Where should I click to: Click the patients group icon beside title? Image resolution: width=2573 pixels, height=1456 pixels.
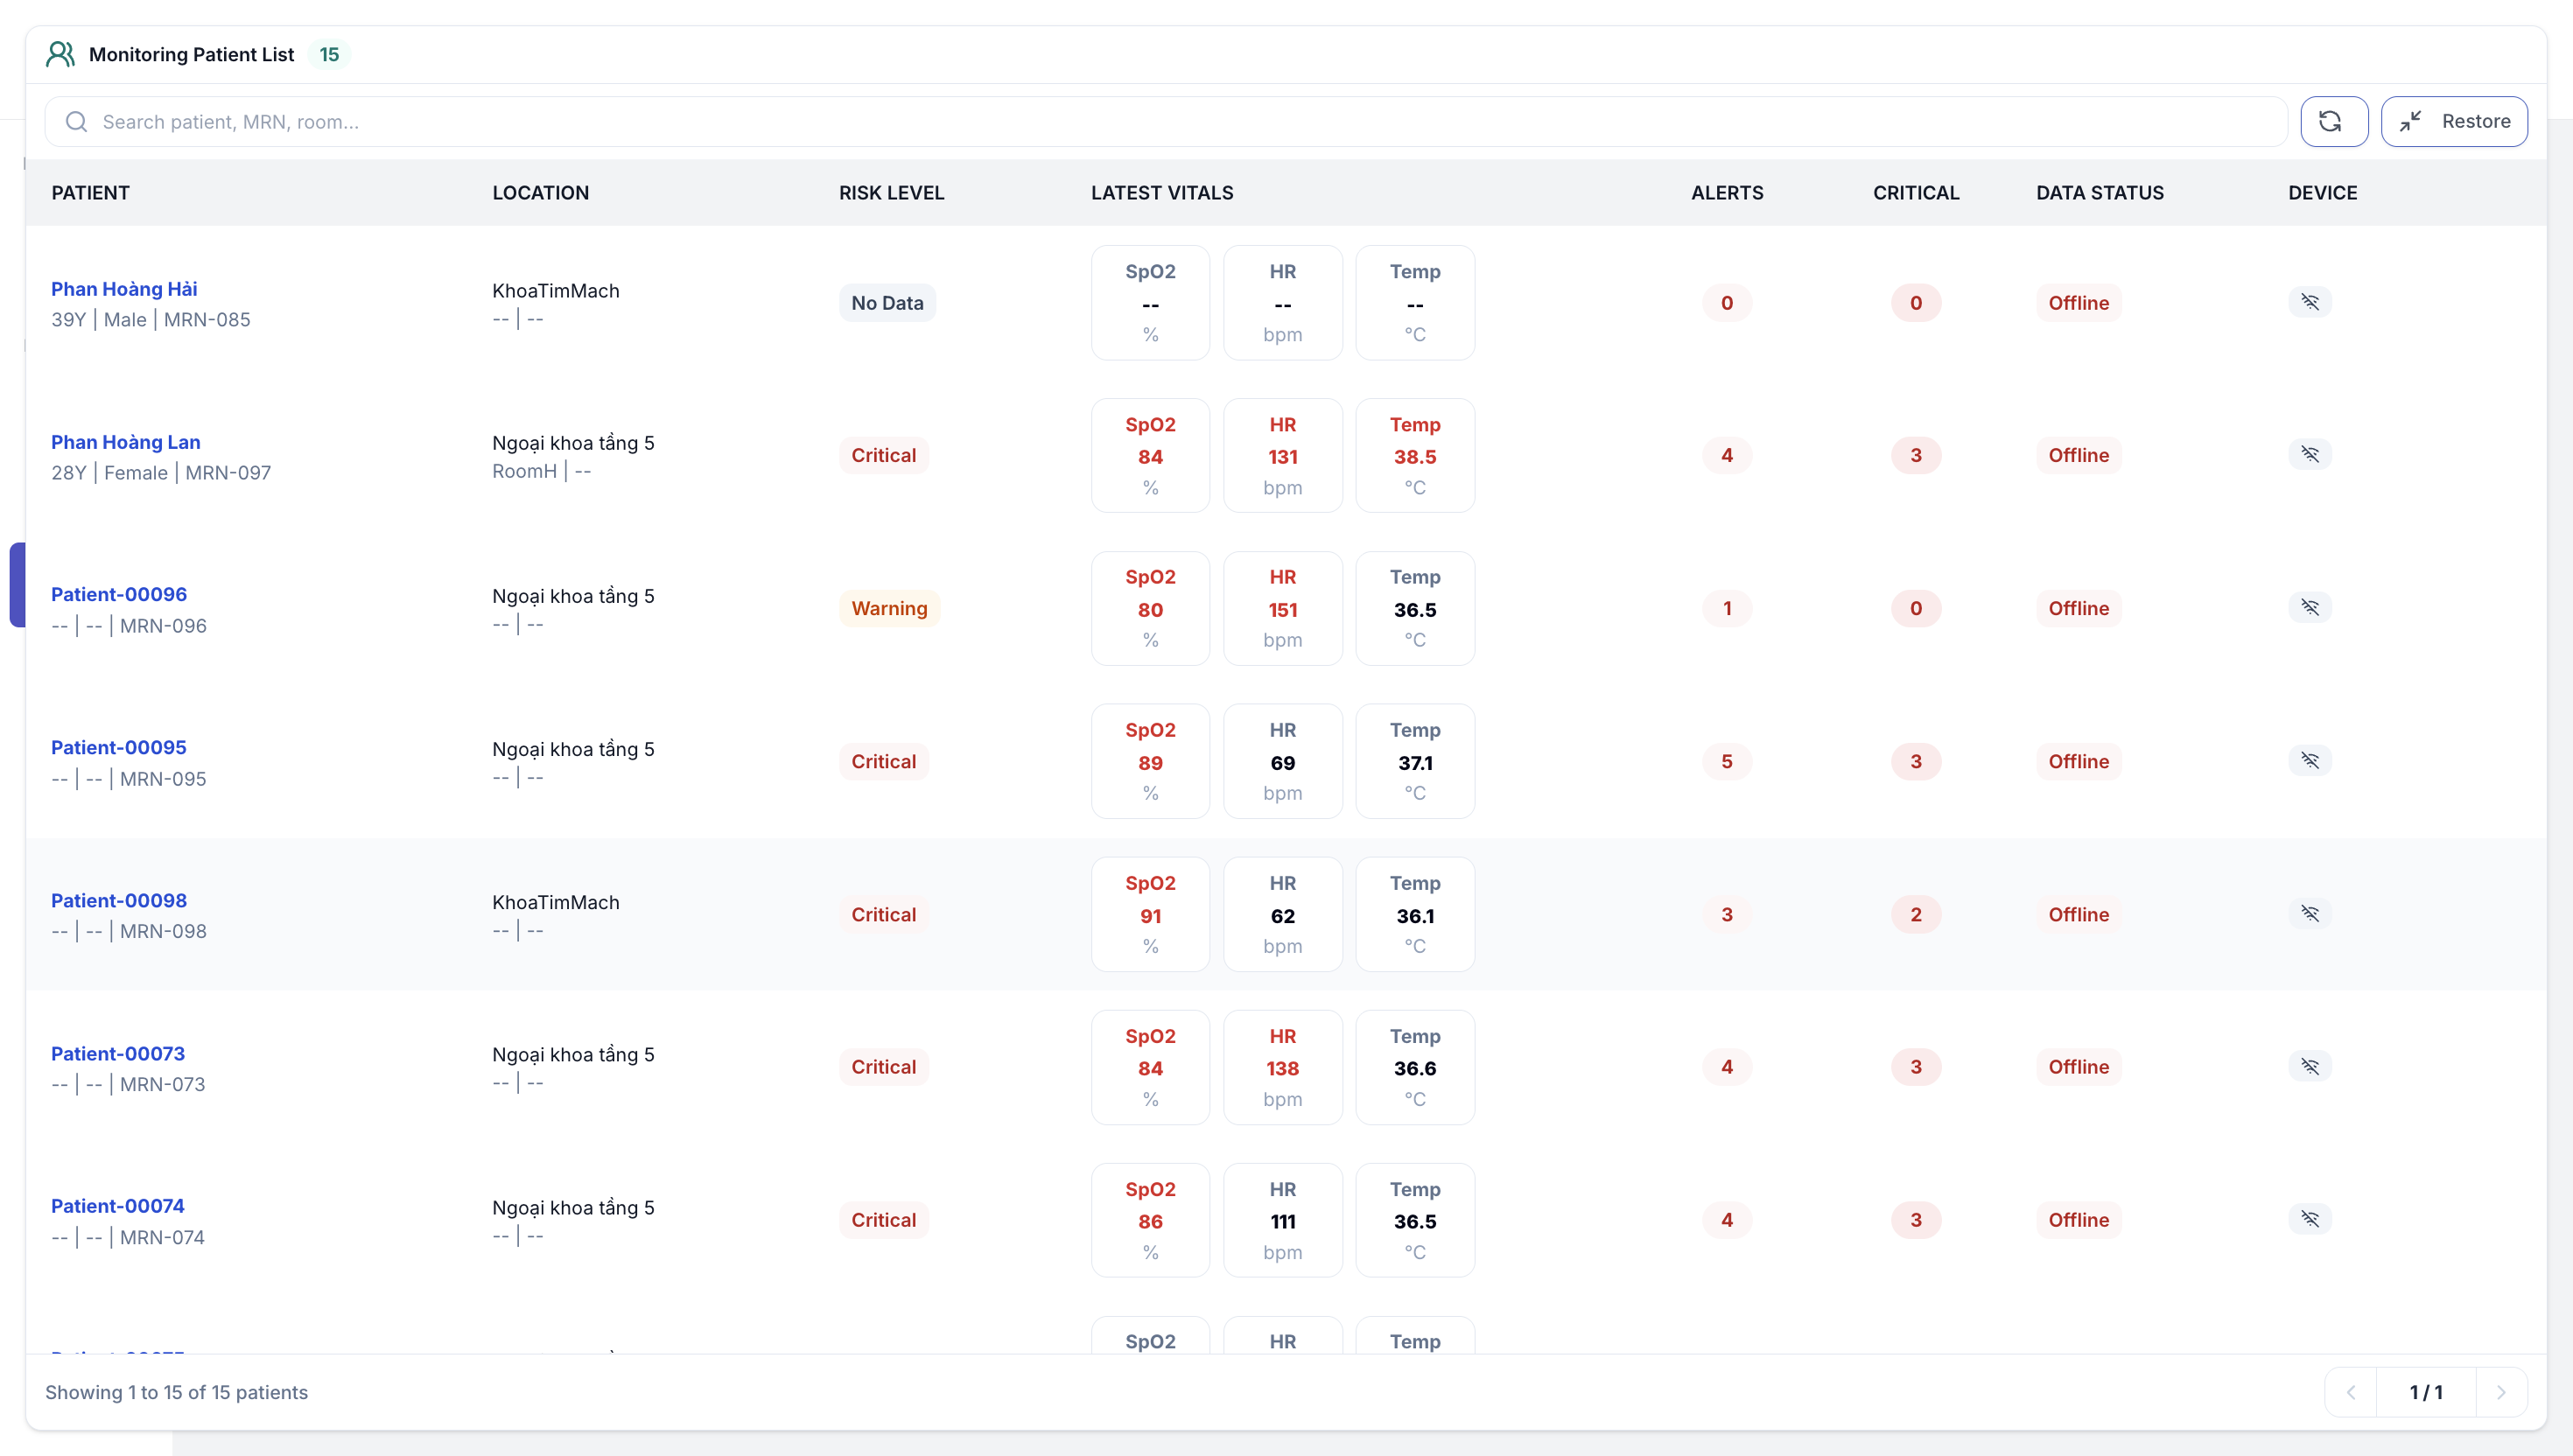coord(60,54)
